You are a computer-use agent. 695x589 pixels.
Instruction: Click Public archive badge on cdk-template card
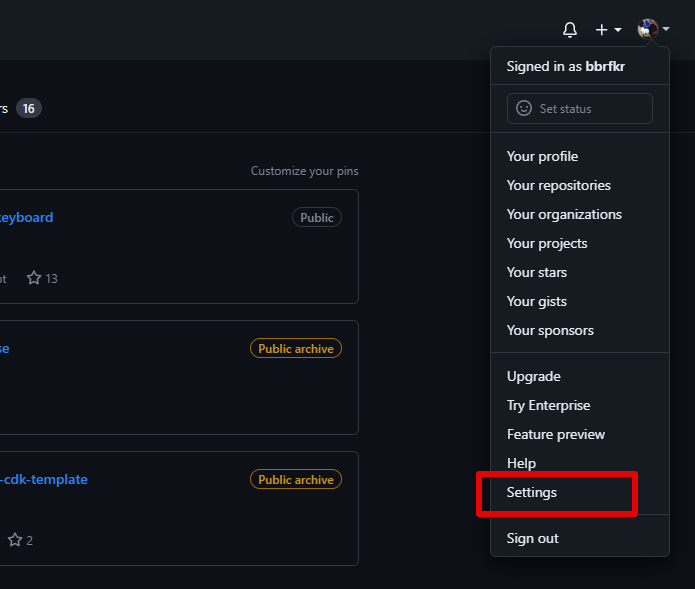(x=296, y=480)
